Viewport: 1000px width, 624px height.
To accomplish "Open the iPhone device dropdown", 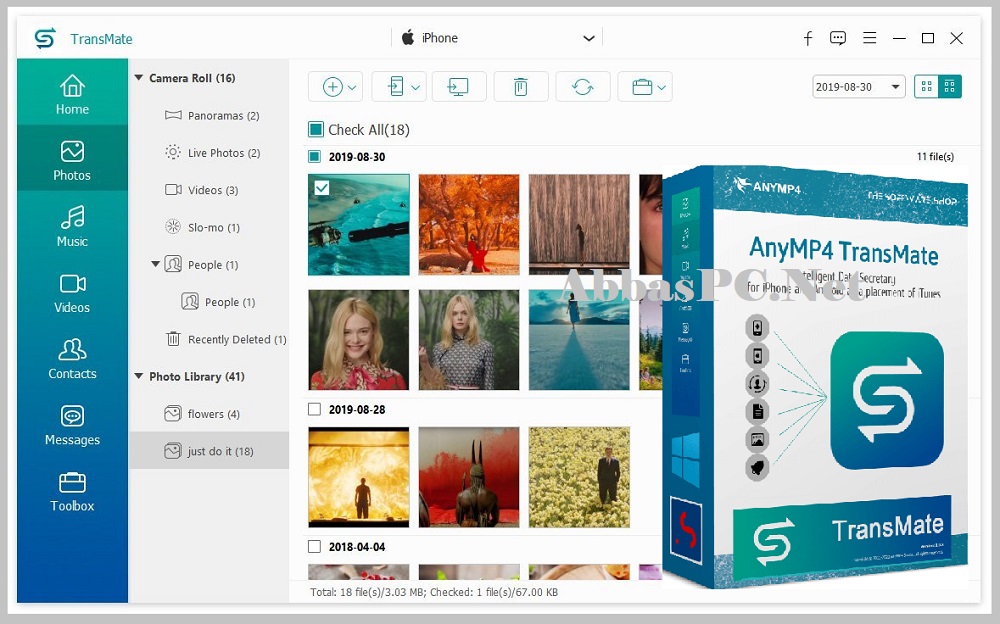I will click(x=497, y=38).
